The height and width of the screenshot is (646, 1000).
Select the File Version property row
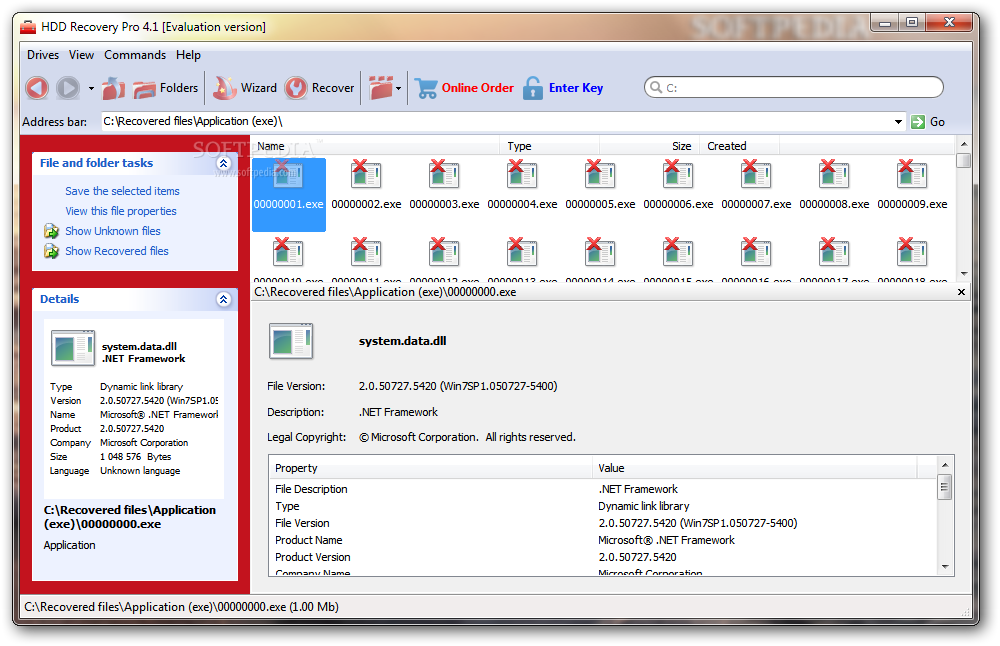pyautogui.click(x=603, y=523)
